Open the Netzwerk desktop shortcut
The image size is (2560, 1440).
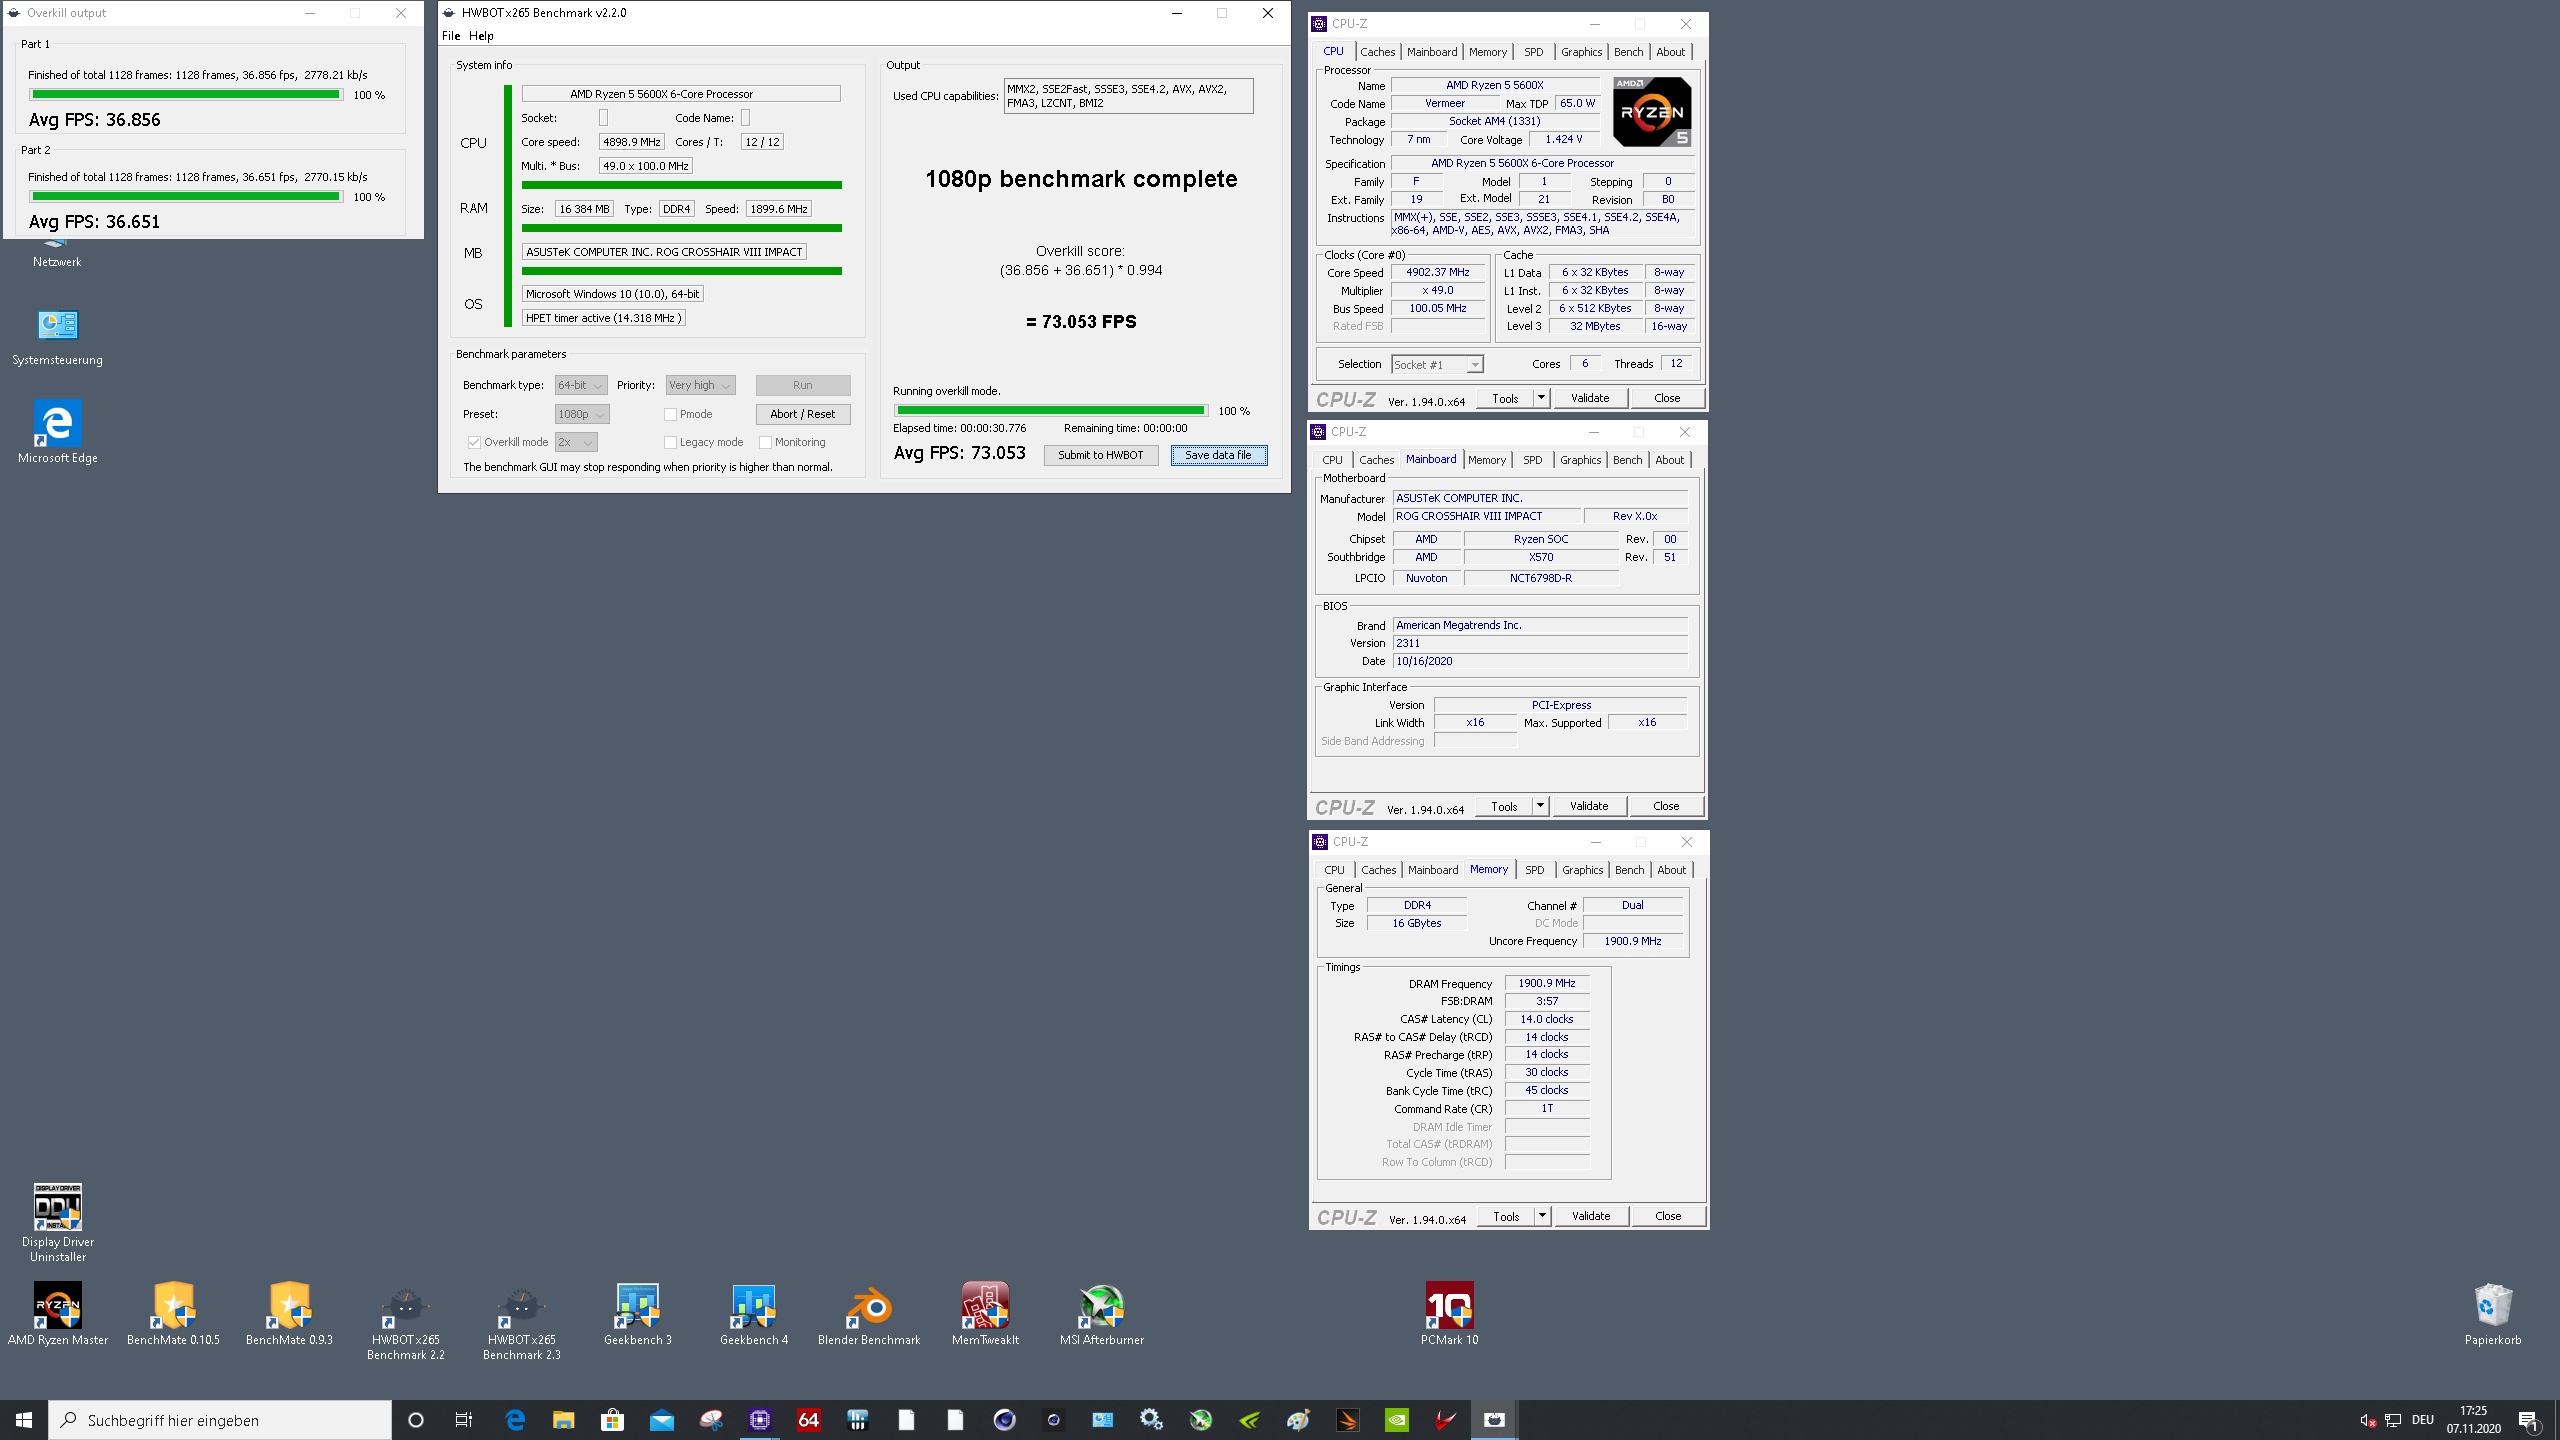(x=57, y=254)
